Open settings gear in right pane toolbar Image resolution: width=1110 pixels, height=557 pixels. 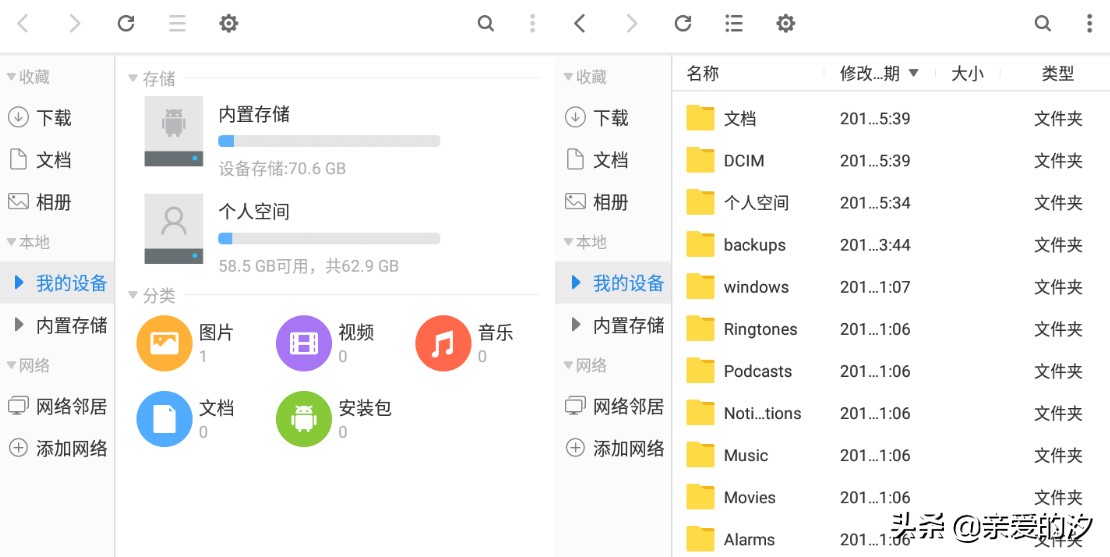pyautogui.click(x=786, y=23)
